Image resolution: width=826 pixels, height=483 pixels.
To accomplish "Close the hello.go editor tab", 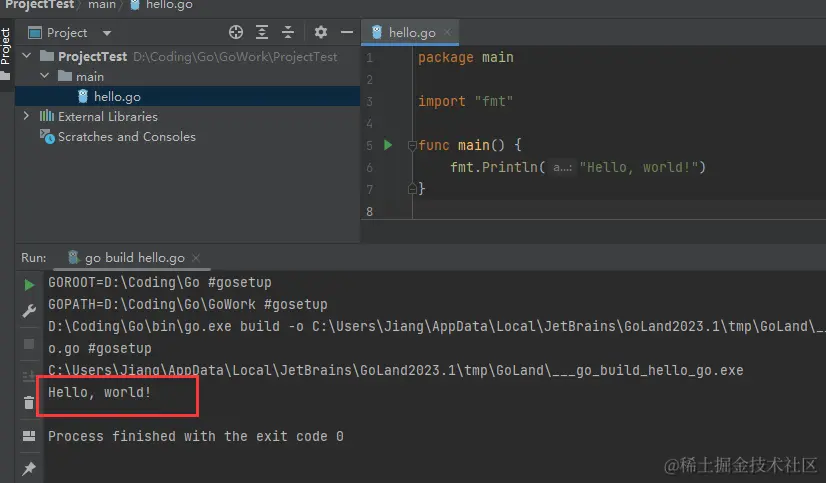I will coord(447,32).
